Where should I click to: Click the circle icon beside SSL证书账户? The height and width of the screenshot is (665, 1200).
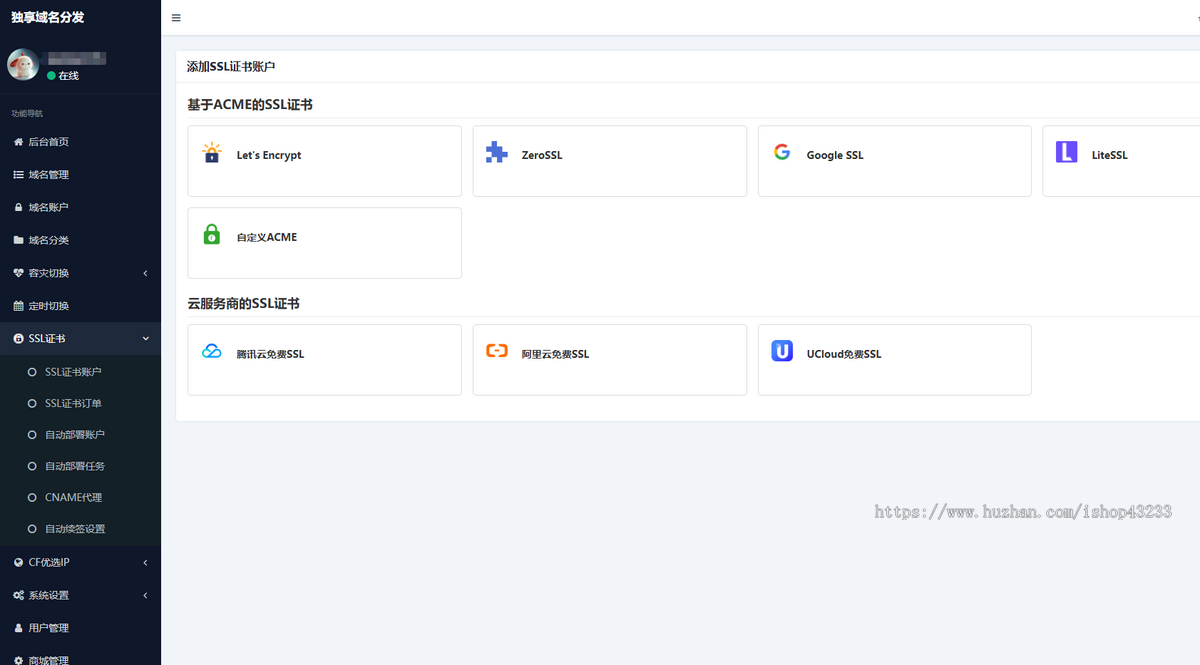32,372
